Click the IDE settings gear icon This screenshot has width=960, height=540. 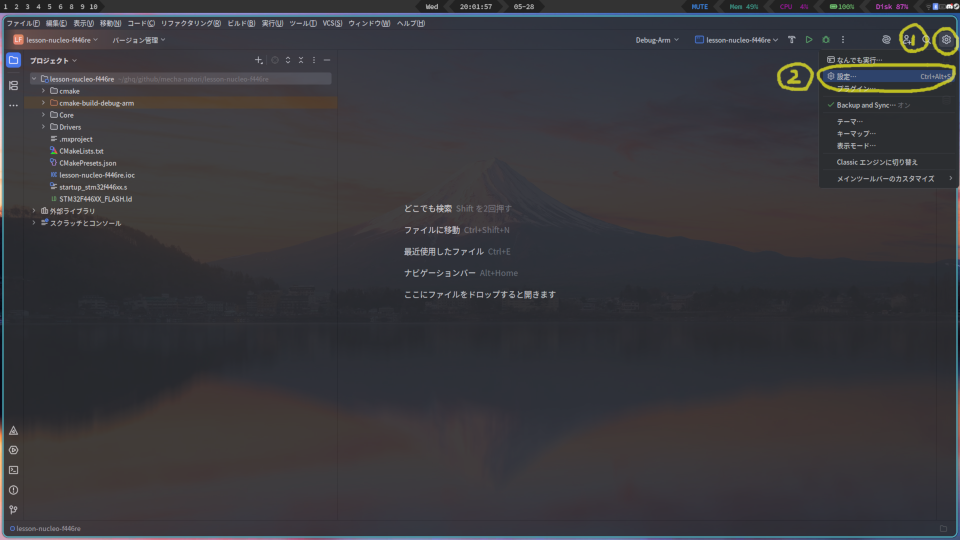click(x=947, y=40)
